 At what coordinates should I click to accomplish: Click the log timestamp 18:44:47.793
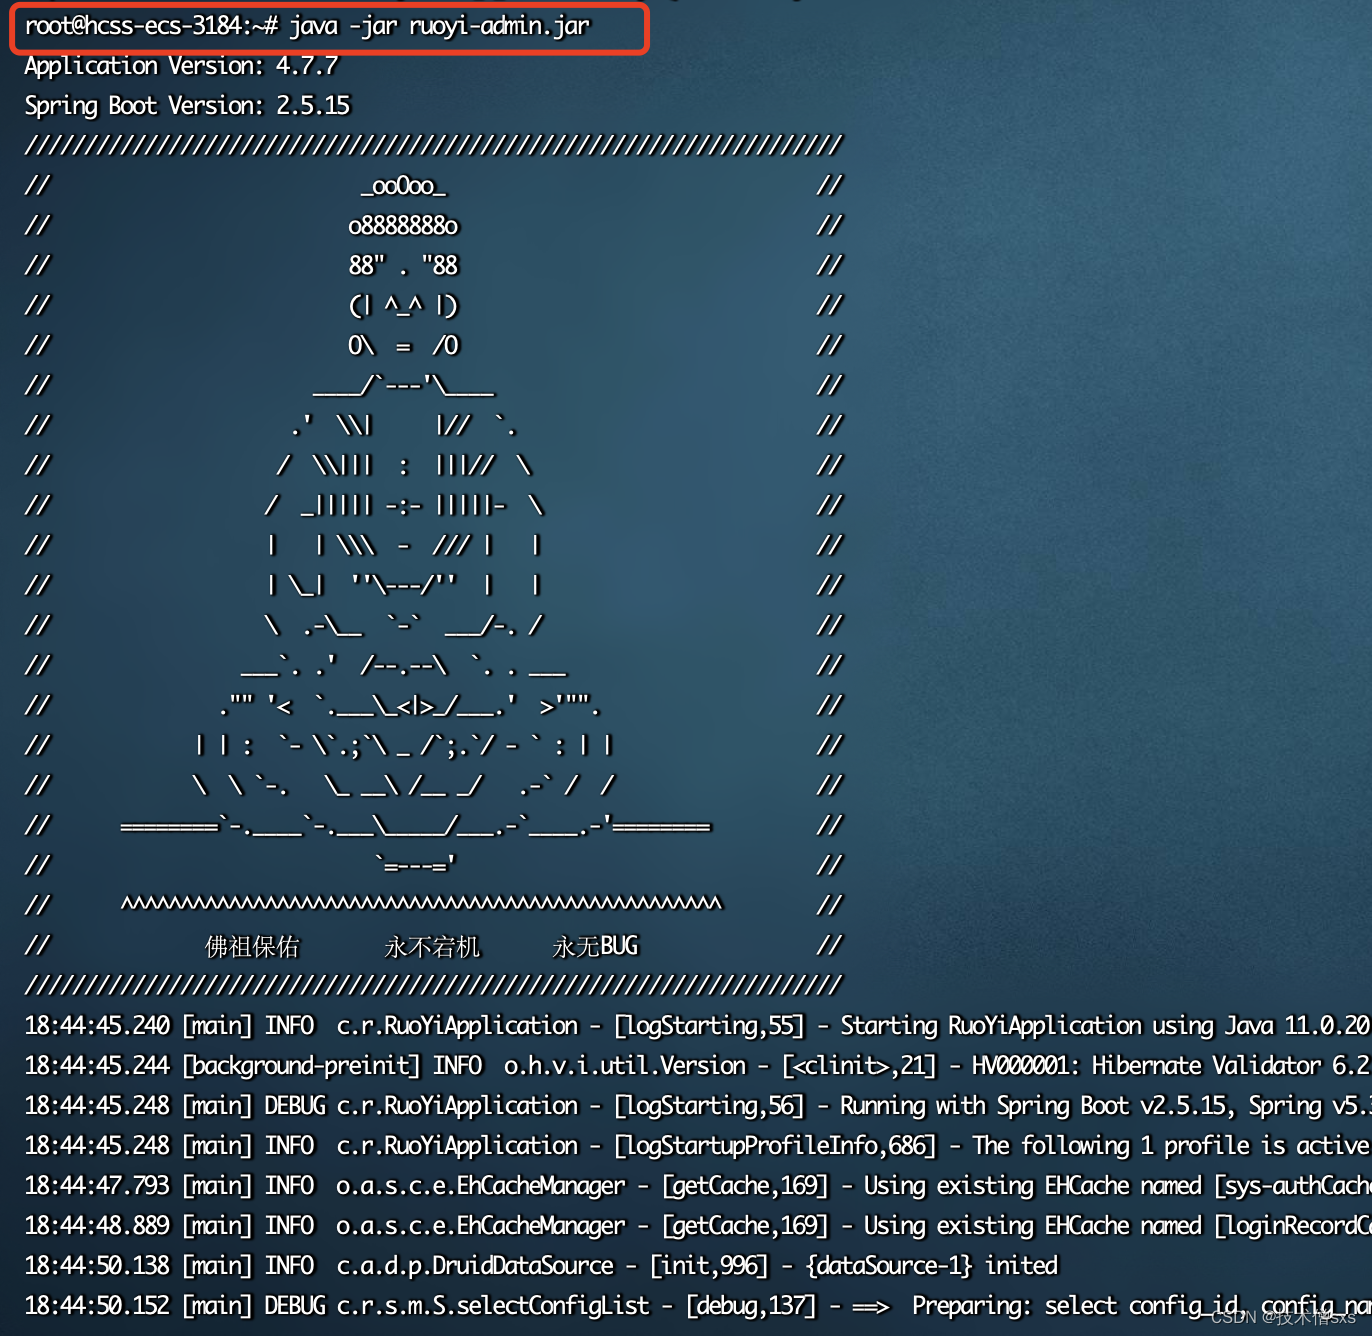coord(97,1186)
